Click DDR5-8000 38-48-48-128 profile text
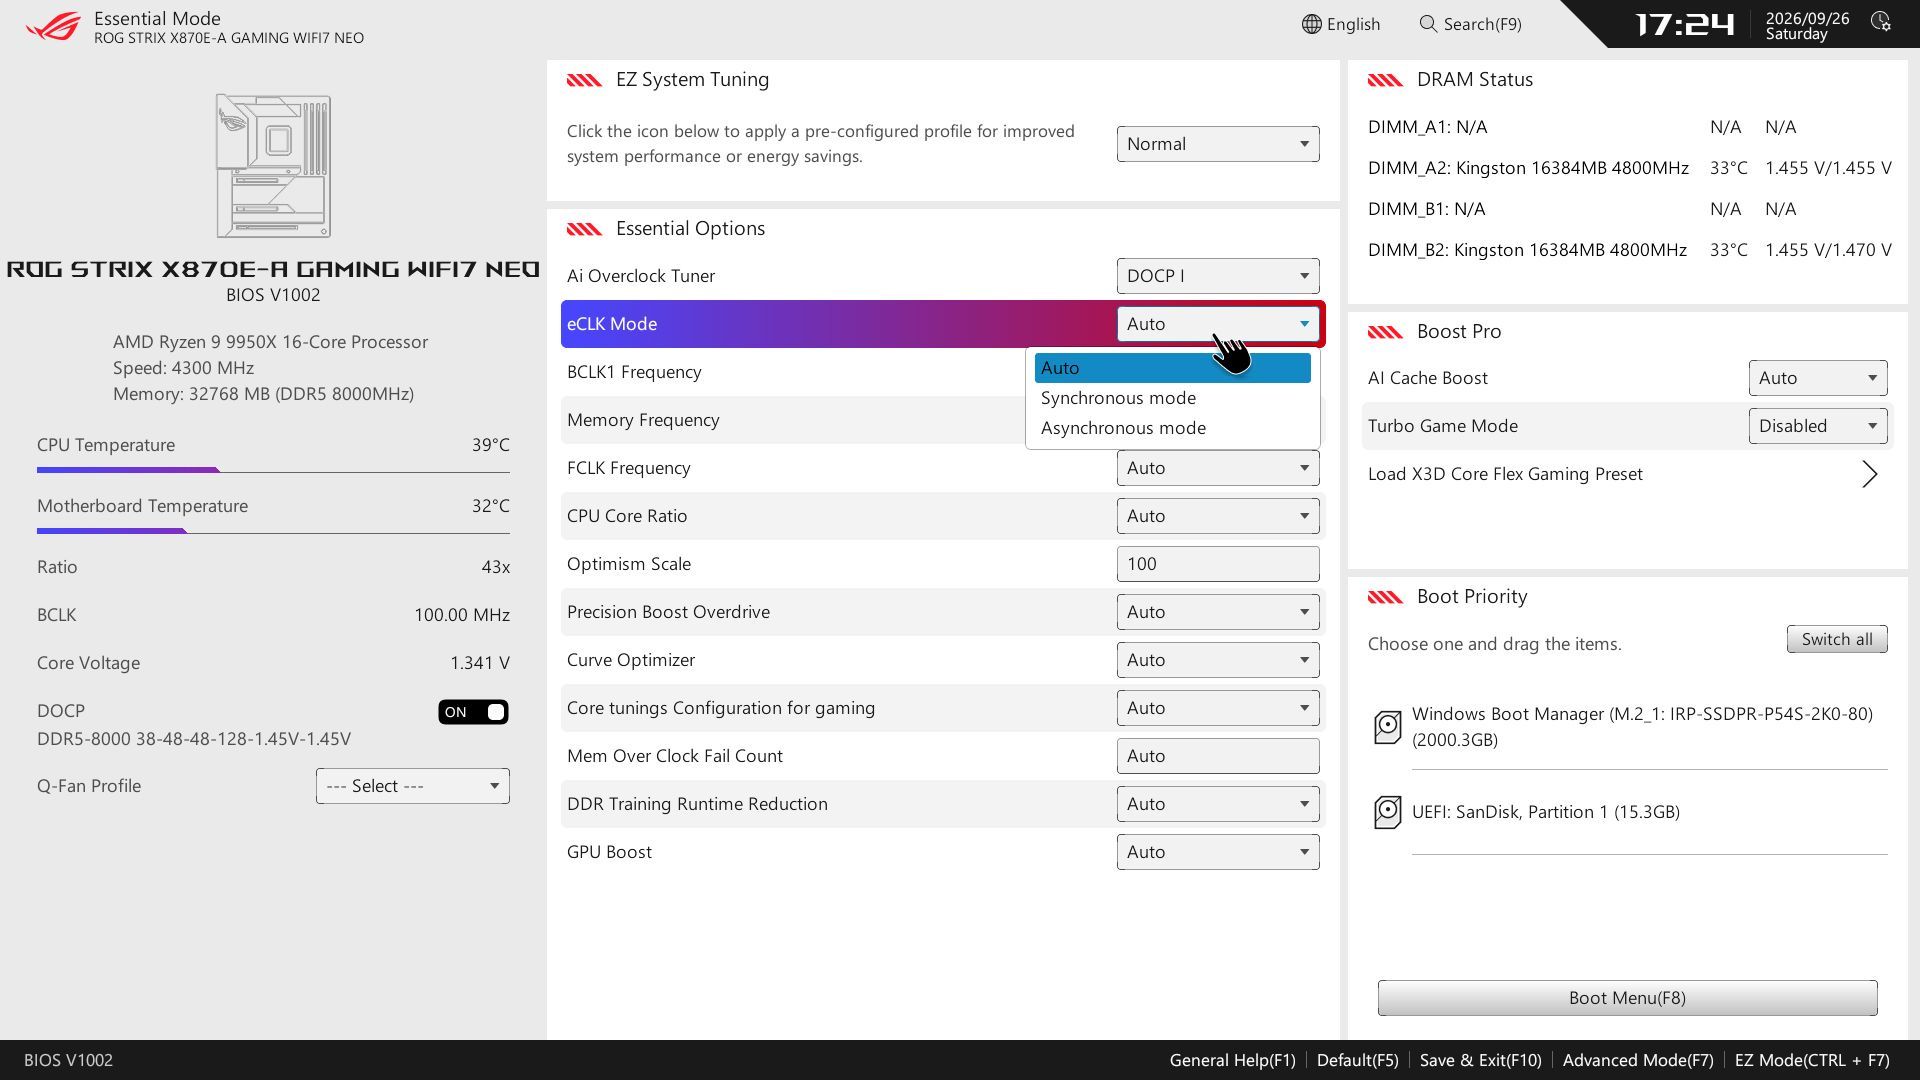Screen dimensions: 1920x1080 194,739
